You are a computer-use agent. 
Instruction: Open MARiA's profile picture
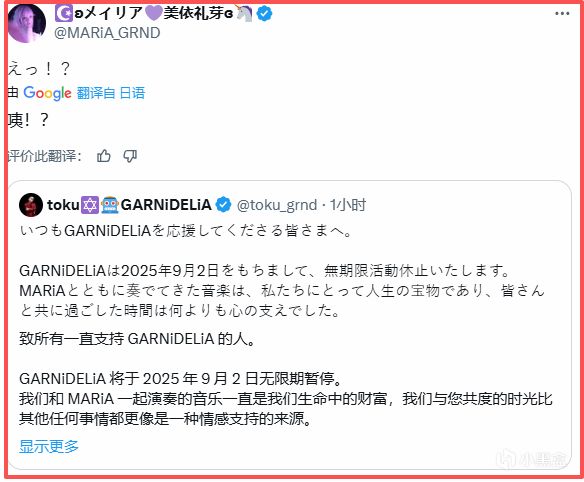click(27, 23)
